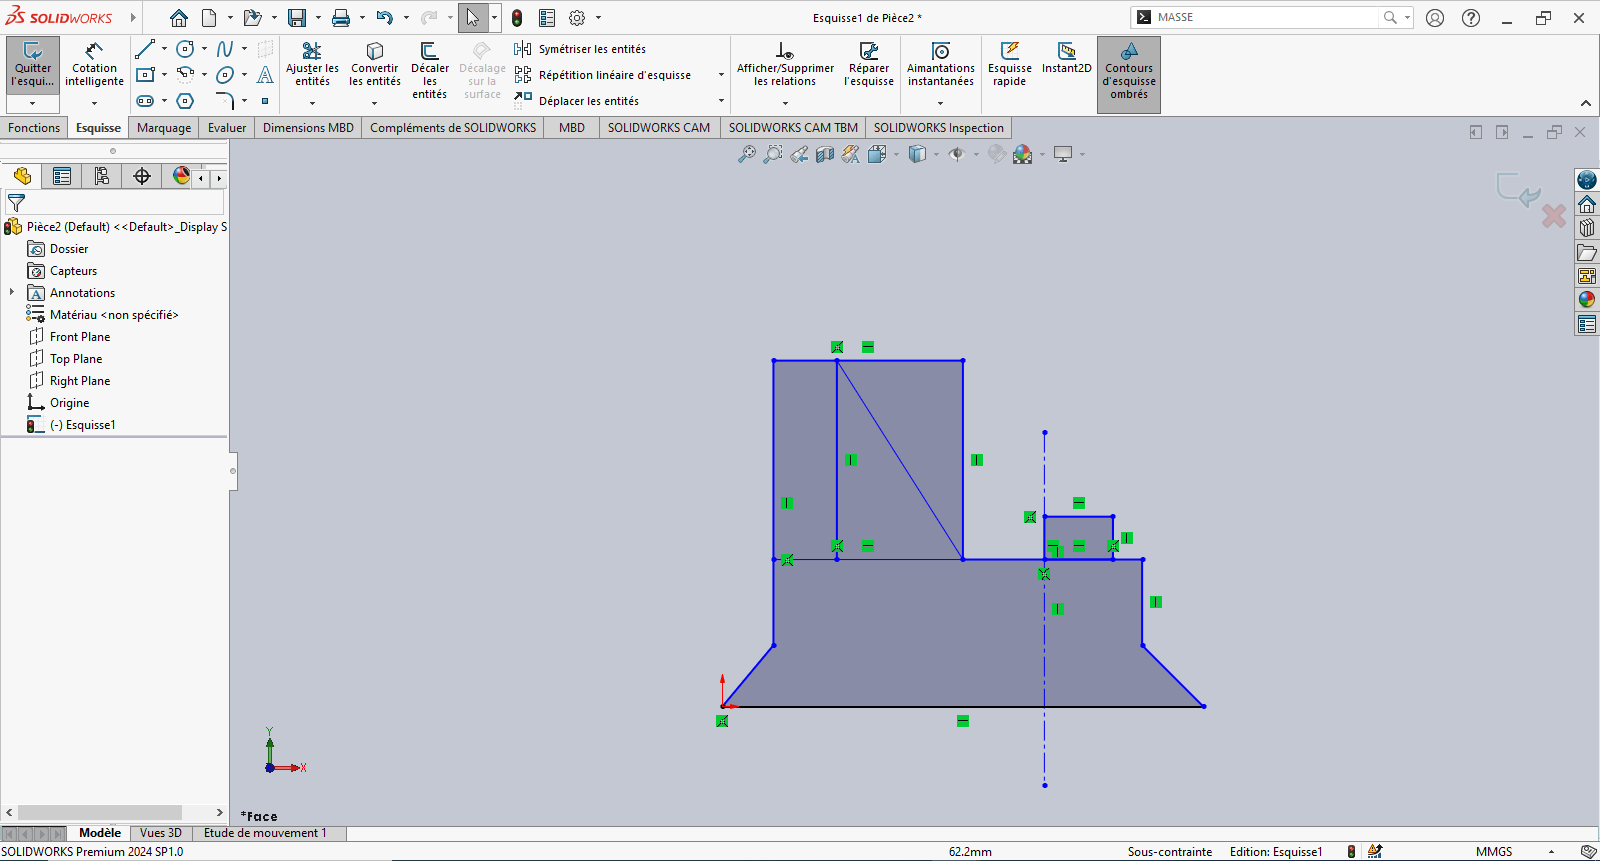Click the Convertir les entités tool

(x=374, y=66)
